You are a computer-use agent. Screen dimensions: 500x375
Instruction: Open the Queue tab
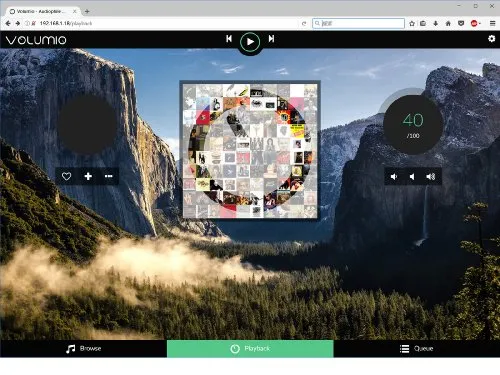point(417,349)
